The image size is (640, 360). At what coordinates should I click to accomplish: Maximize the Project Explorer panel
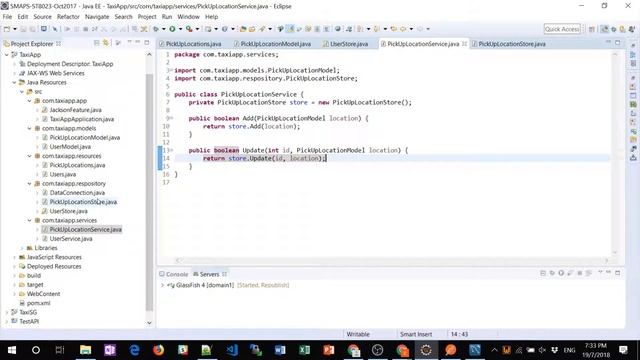point(147,42)
